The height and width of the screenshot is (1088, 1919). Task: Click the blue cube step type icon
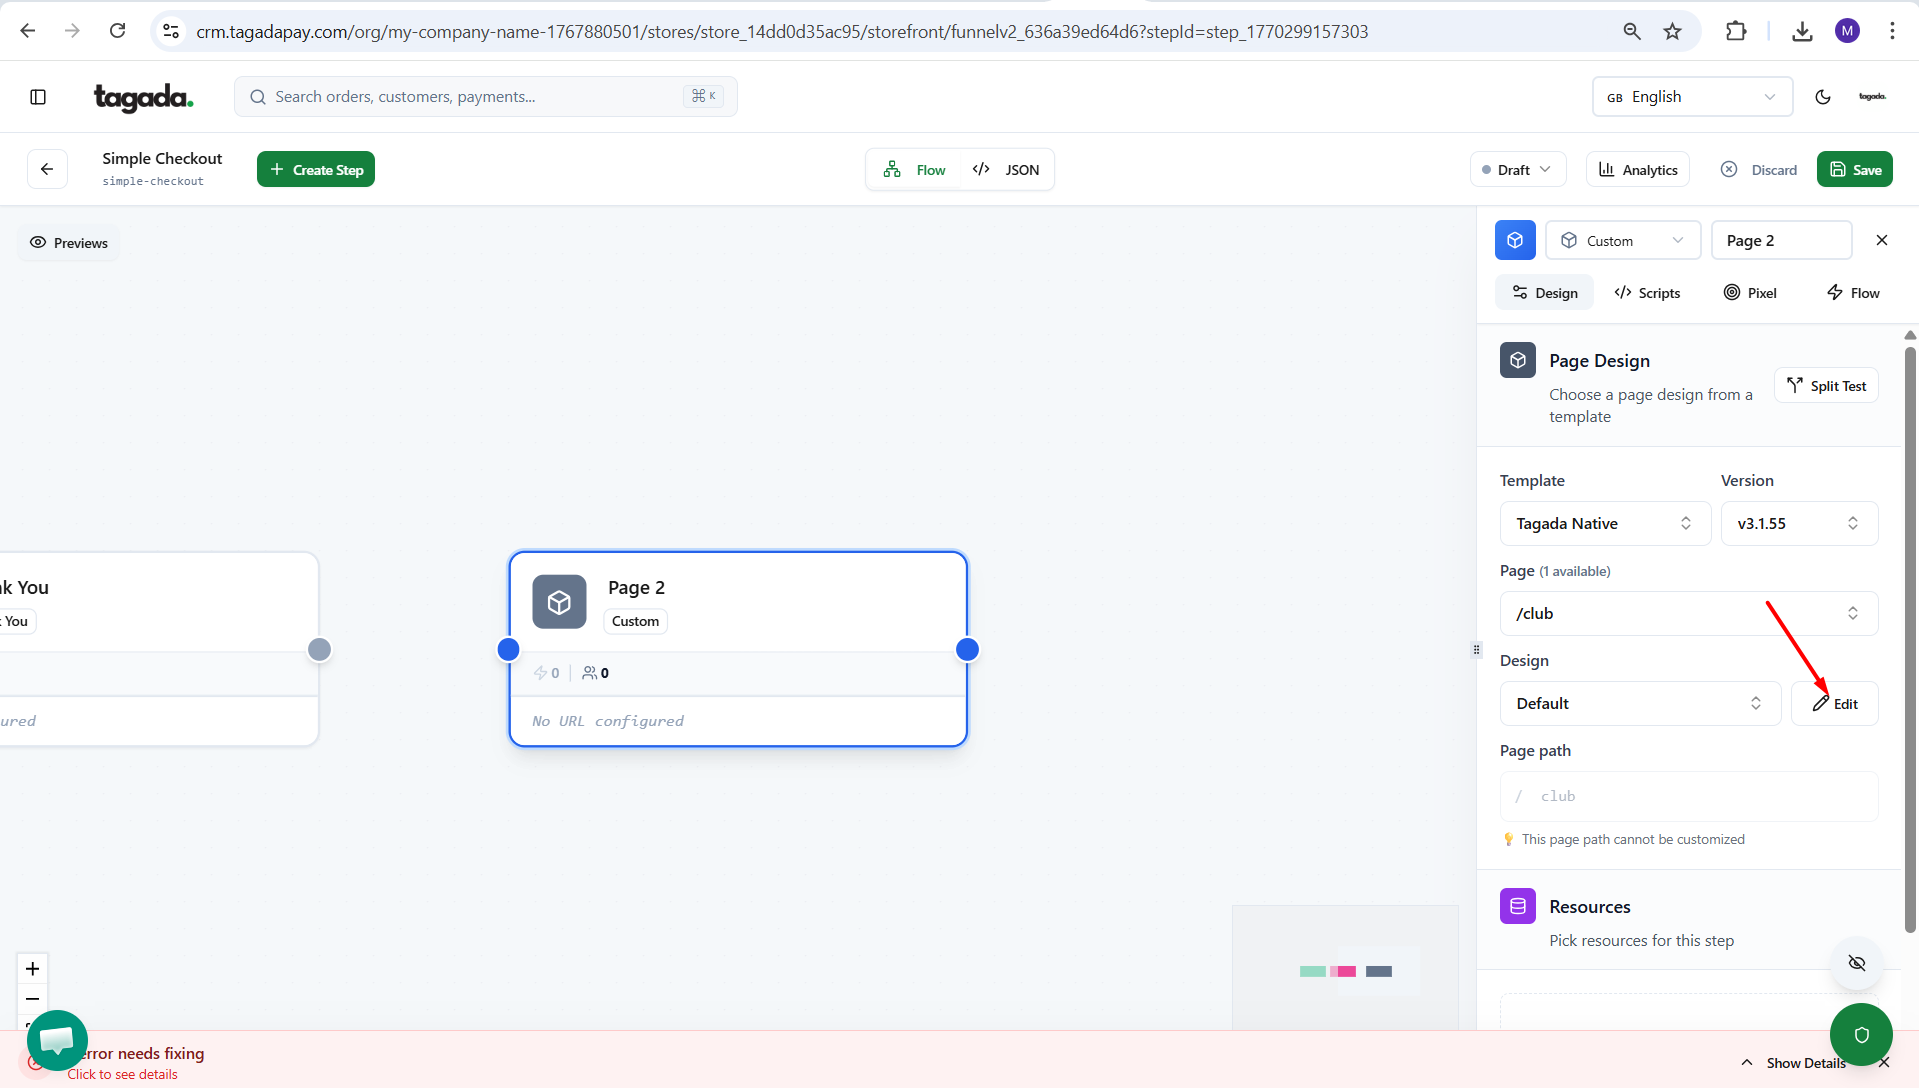pyautogui.click(x=1515, y=241)
